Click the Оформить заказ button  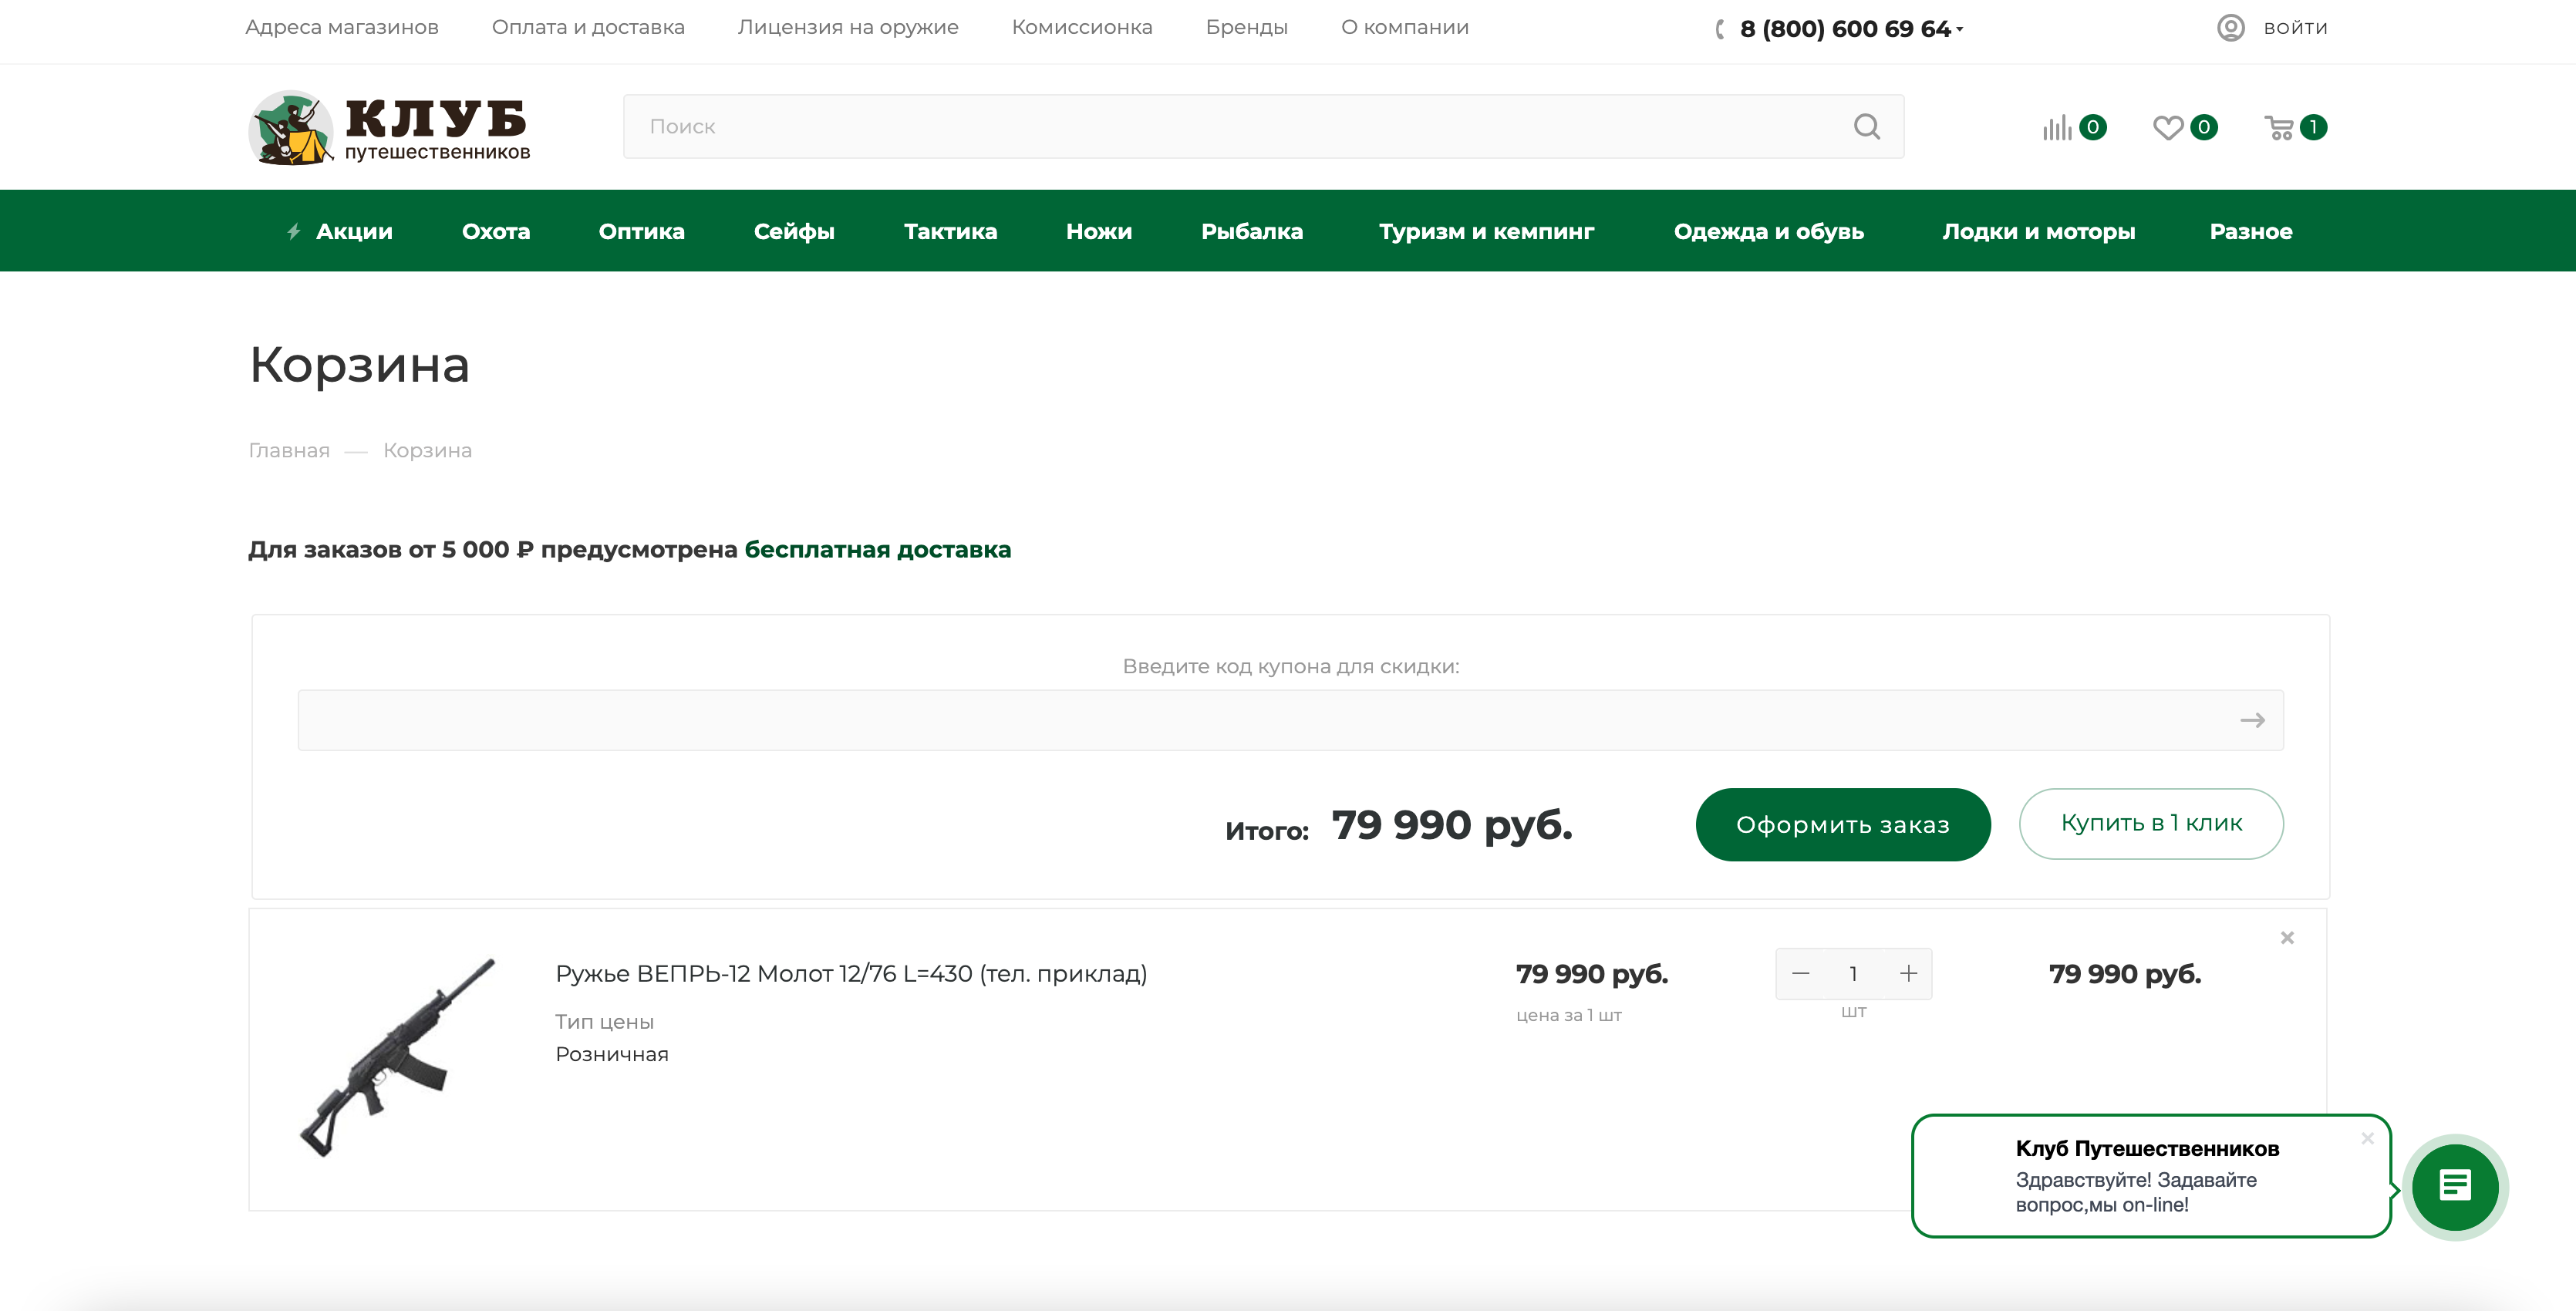point(1843,824)
